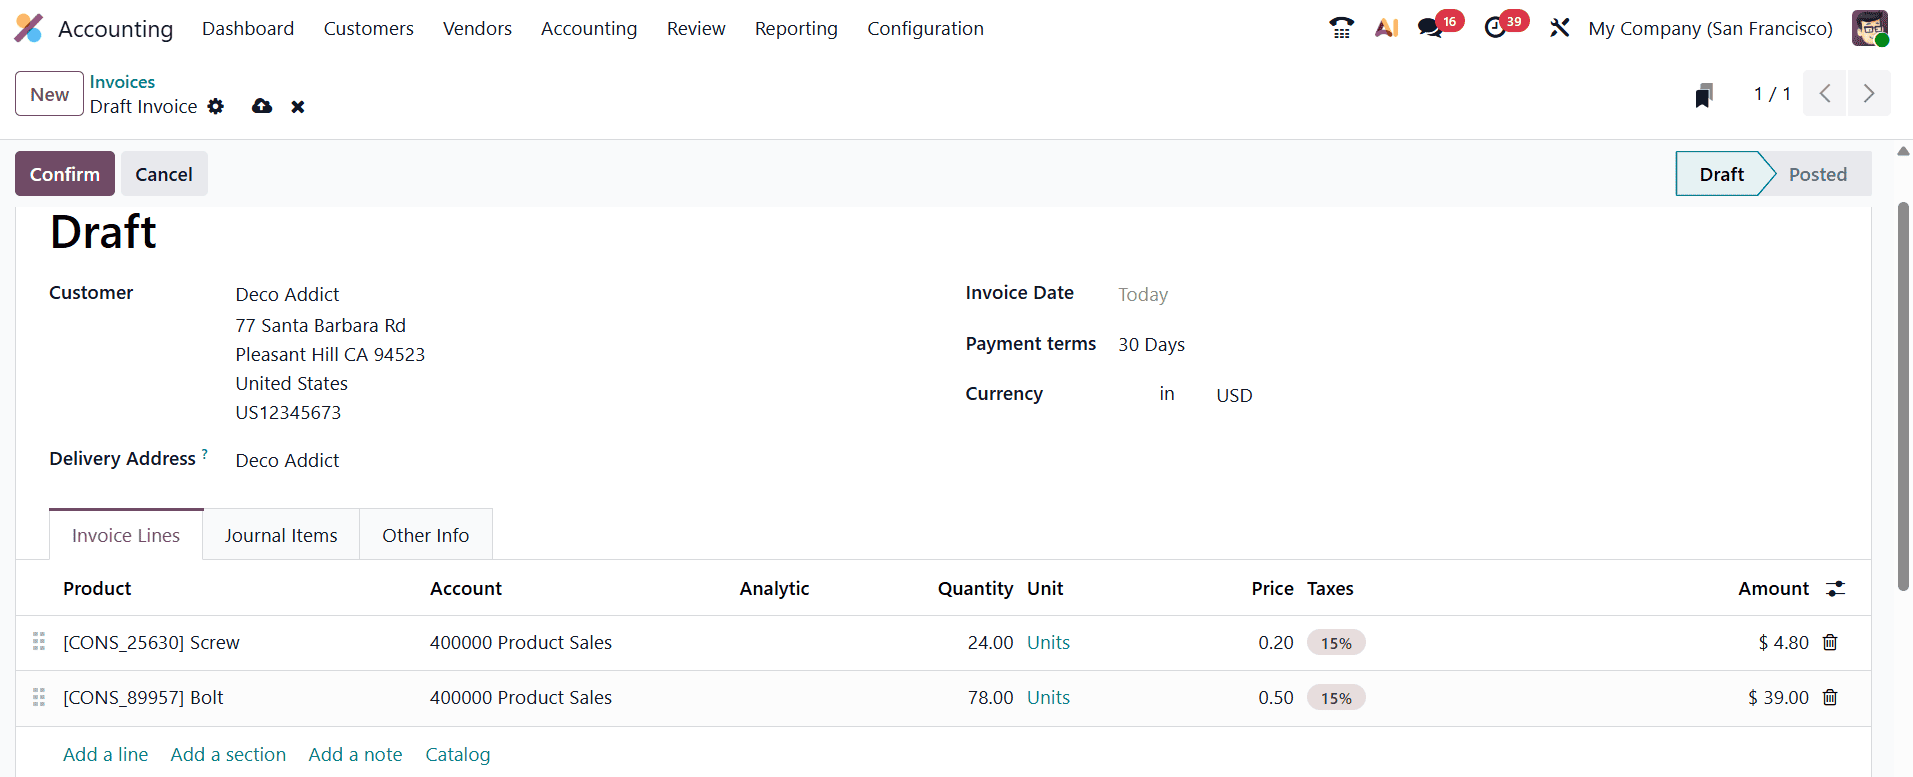Open Draft Invoice gear actions menu
The width and height of the screenshot is (1913, 777).
216,106
